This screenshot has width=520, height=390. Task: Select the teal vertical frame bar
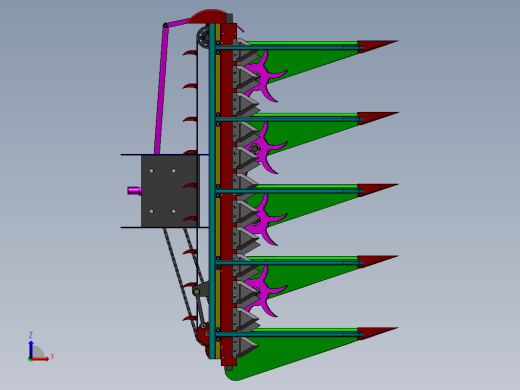tap(212, 191)
